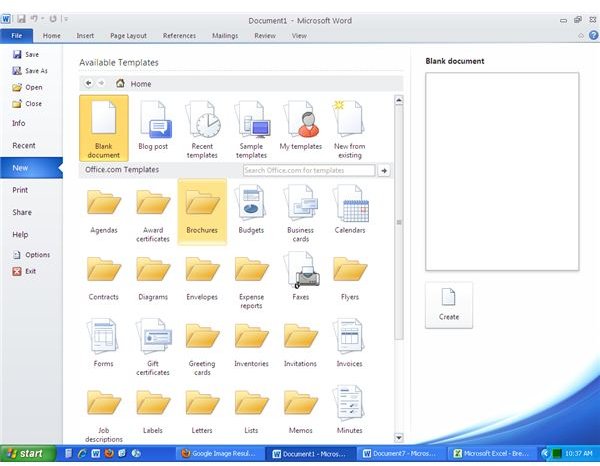The height and width of the screenshot is (466, 600).
Task: Open the Flyers folder
Action: coord(349,277)
